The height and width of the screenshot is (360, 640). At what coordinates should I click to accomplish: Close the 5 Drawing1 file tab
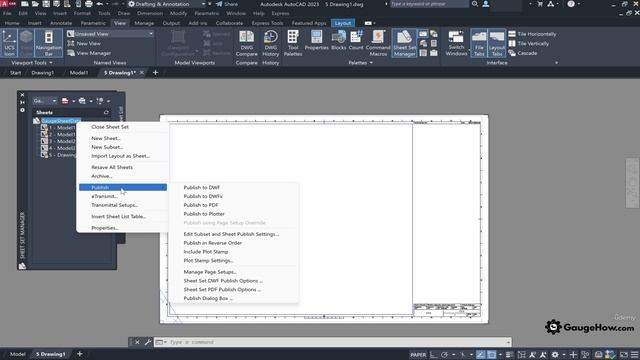(x=142, y=73)
